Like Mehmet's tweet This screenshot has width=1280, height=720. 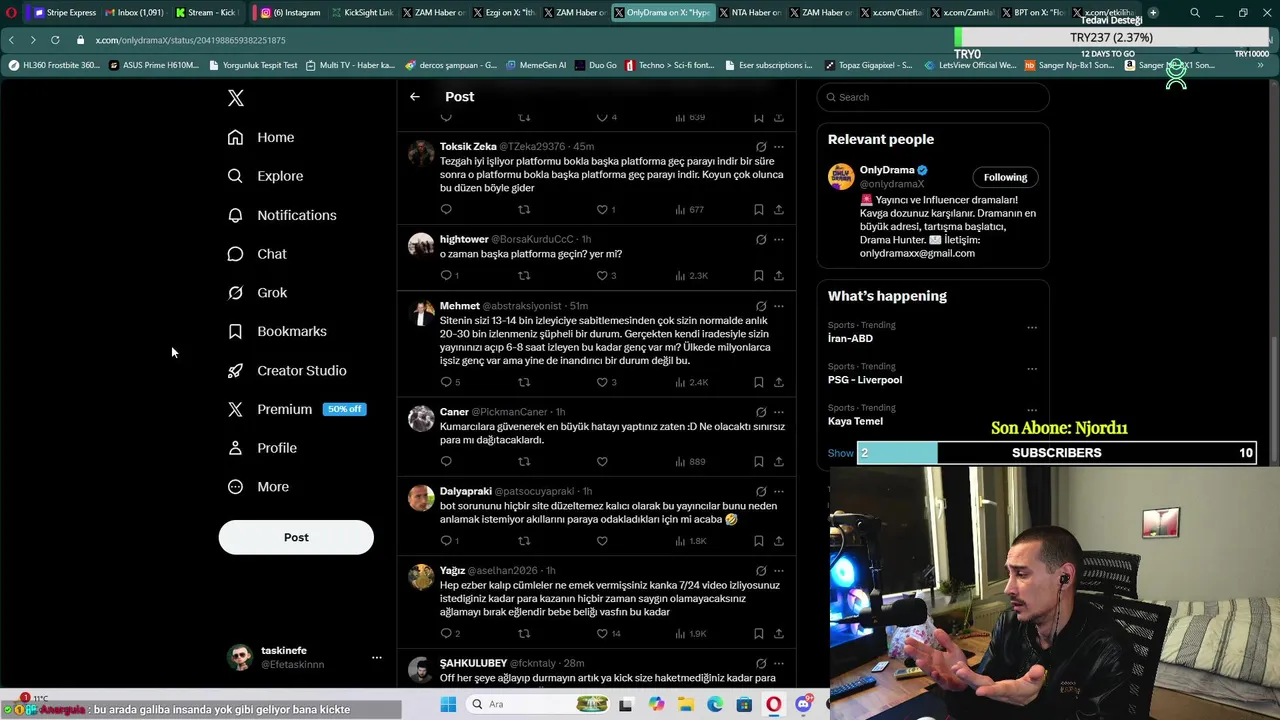(x=602, y=382)
